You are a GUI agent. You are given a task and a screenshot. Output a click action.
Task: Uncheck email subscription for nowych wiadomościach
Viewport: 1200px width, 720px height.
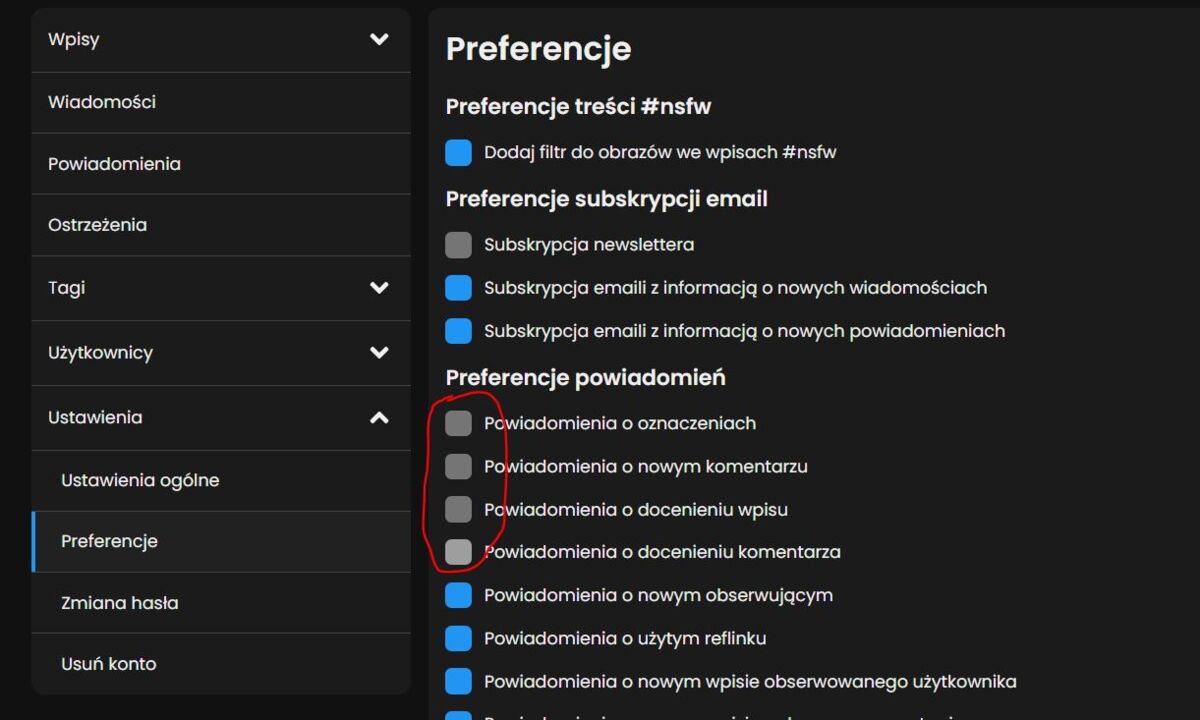tap(458, 288)
